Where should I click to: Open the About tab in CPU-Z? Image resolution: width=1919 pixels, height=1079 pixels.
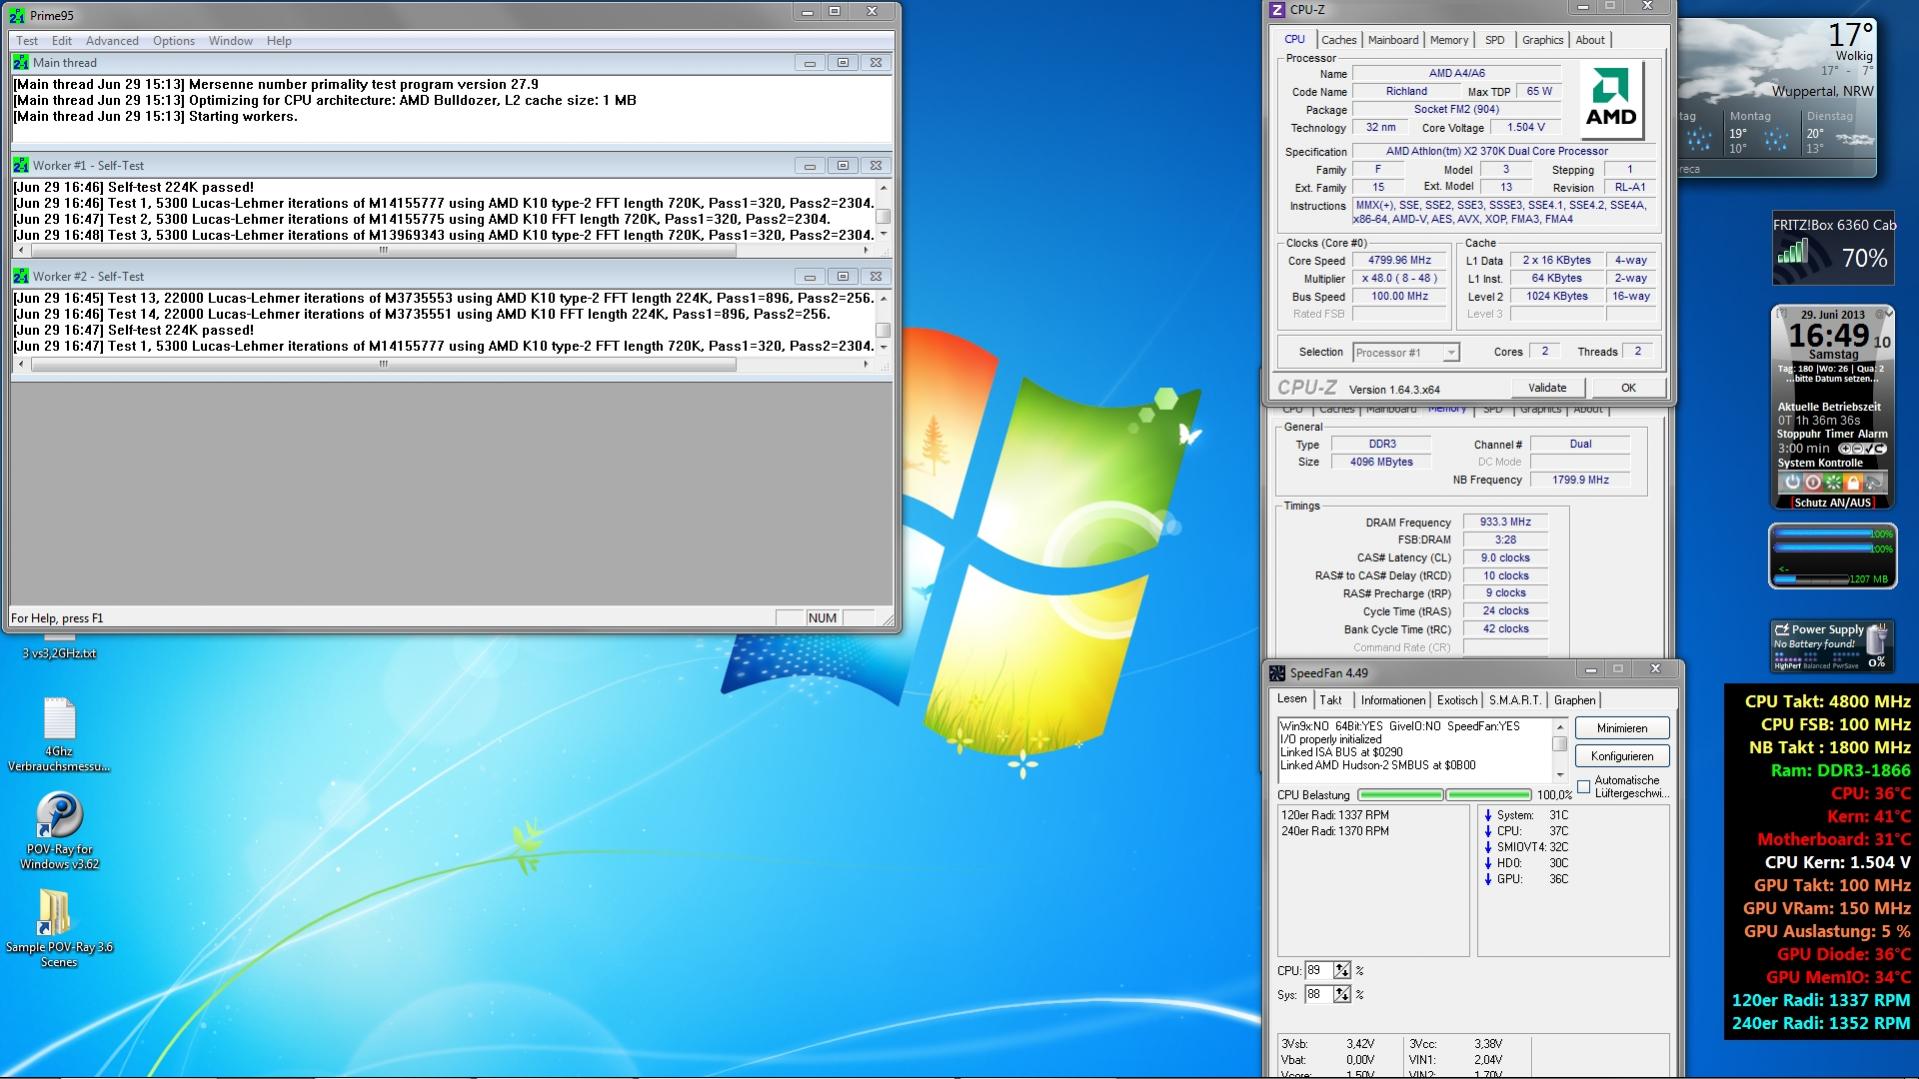pyautogui.click(x=1590, y=40)
